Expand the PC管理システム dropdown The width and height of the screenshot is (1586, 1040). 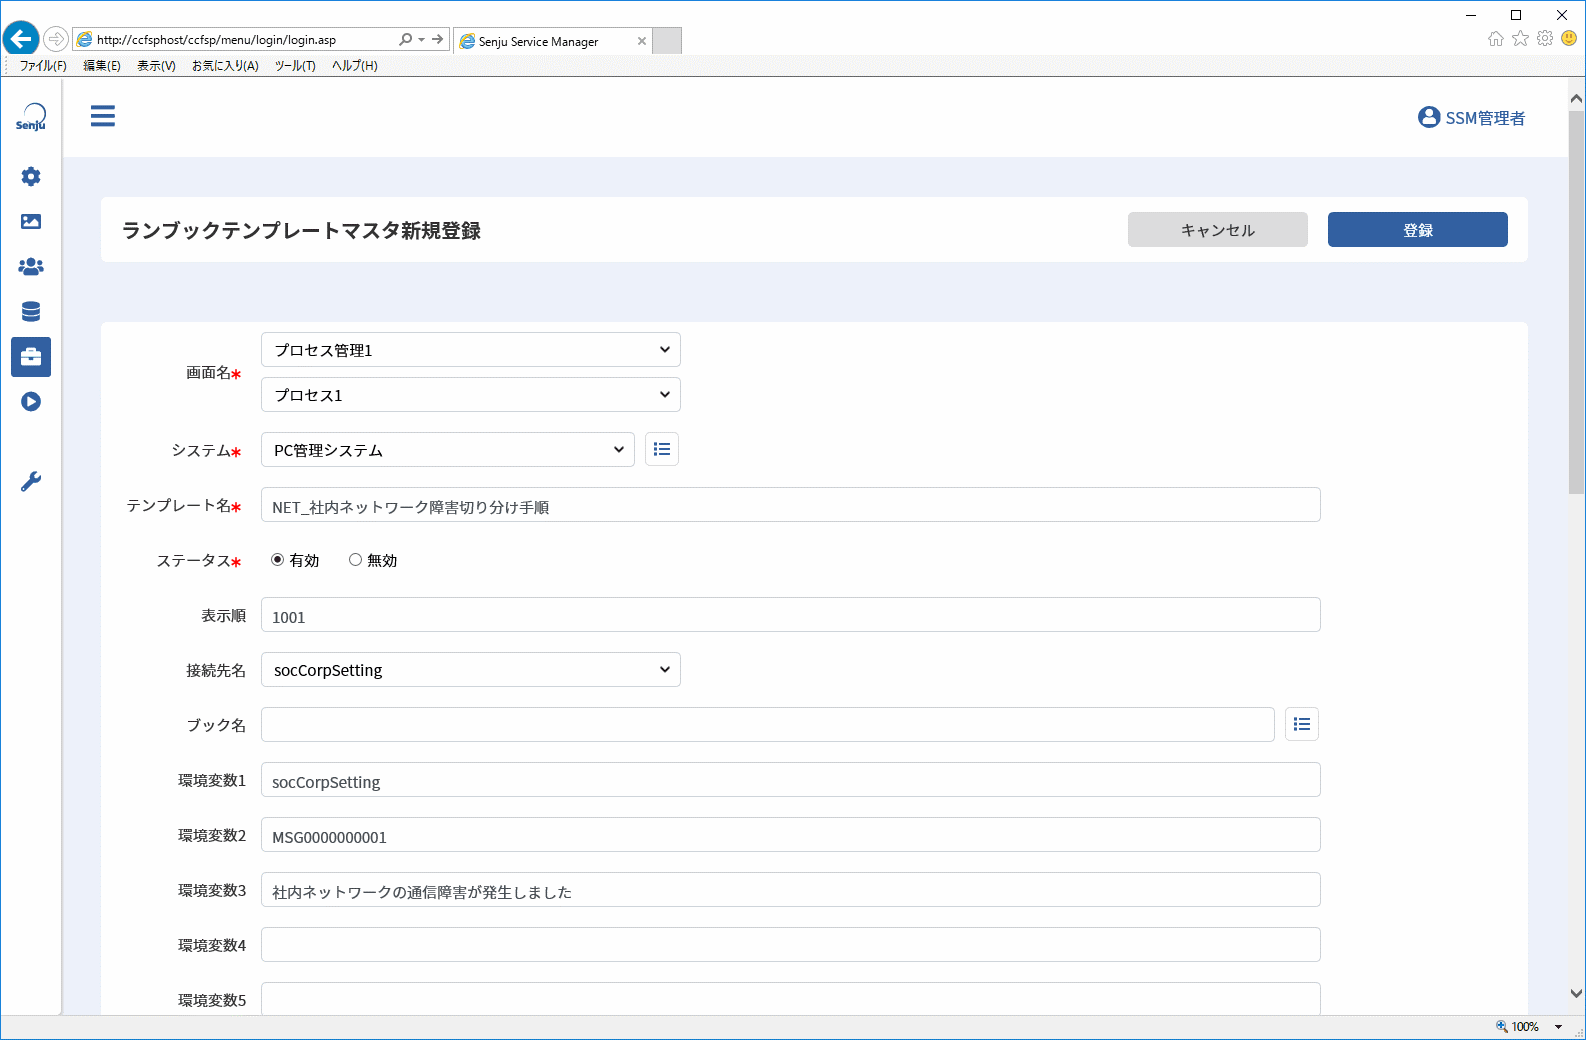(448, 450)
